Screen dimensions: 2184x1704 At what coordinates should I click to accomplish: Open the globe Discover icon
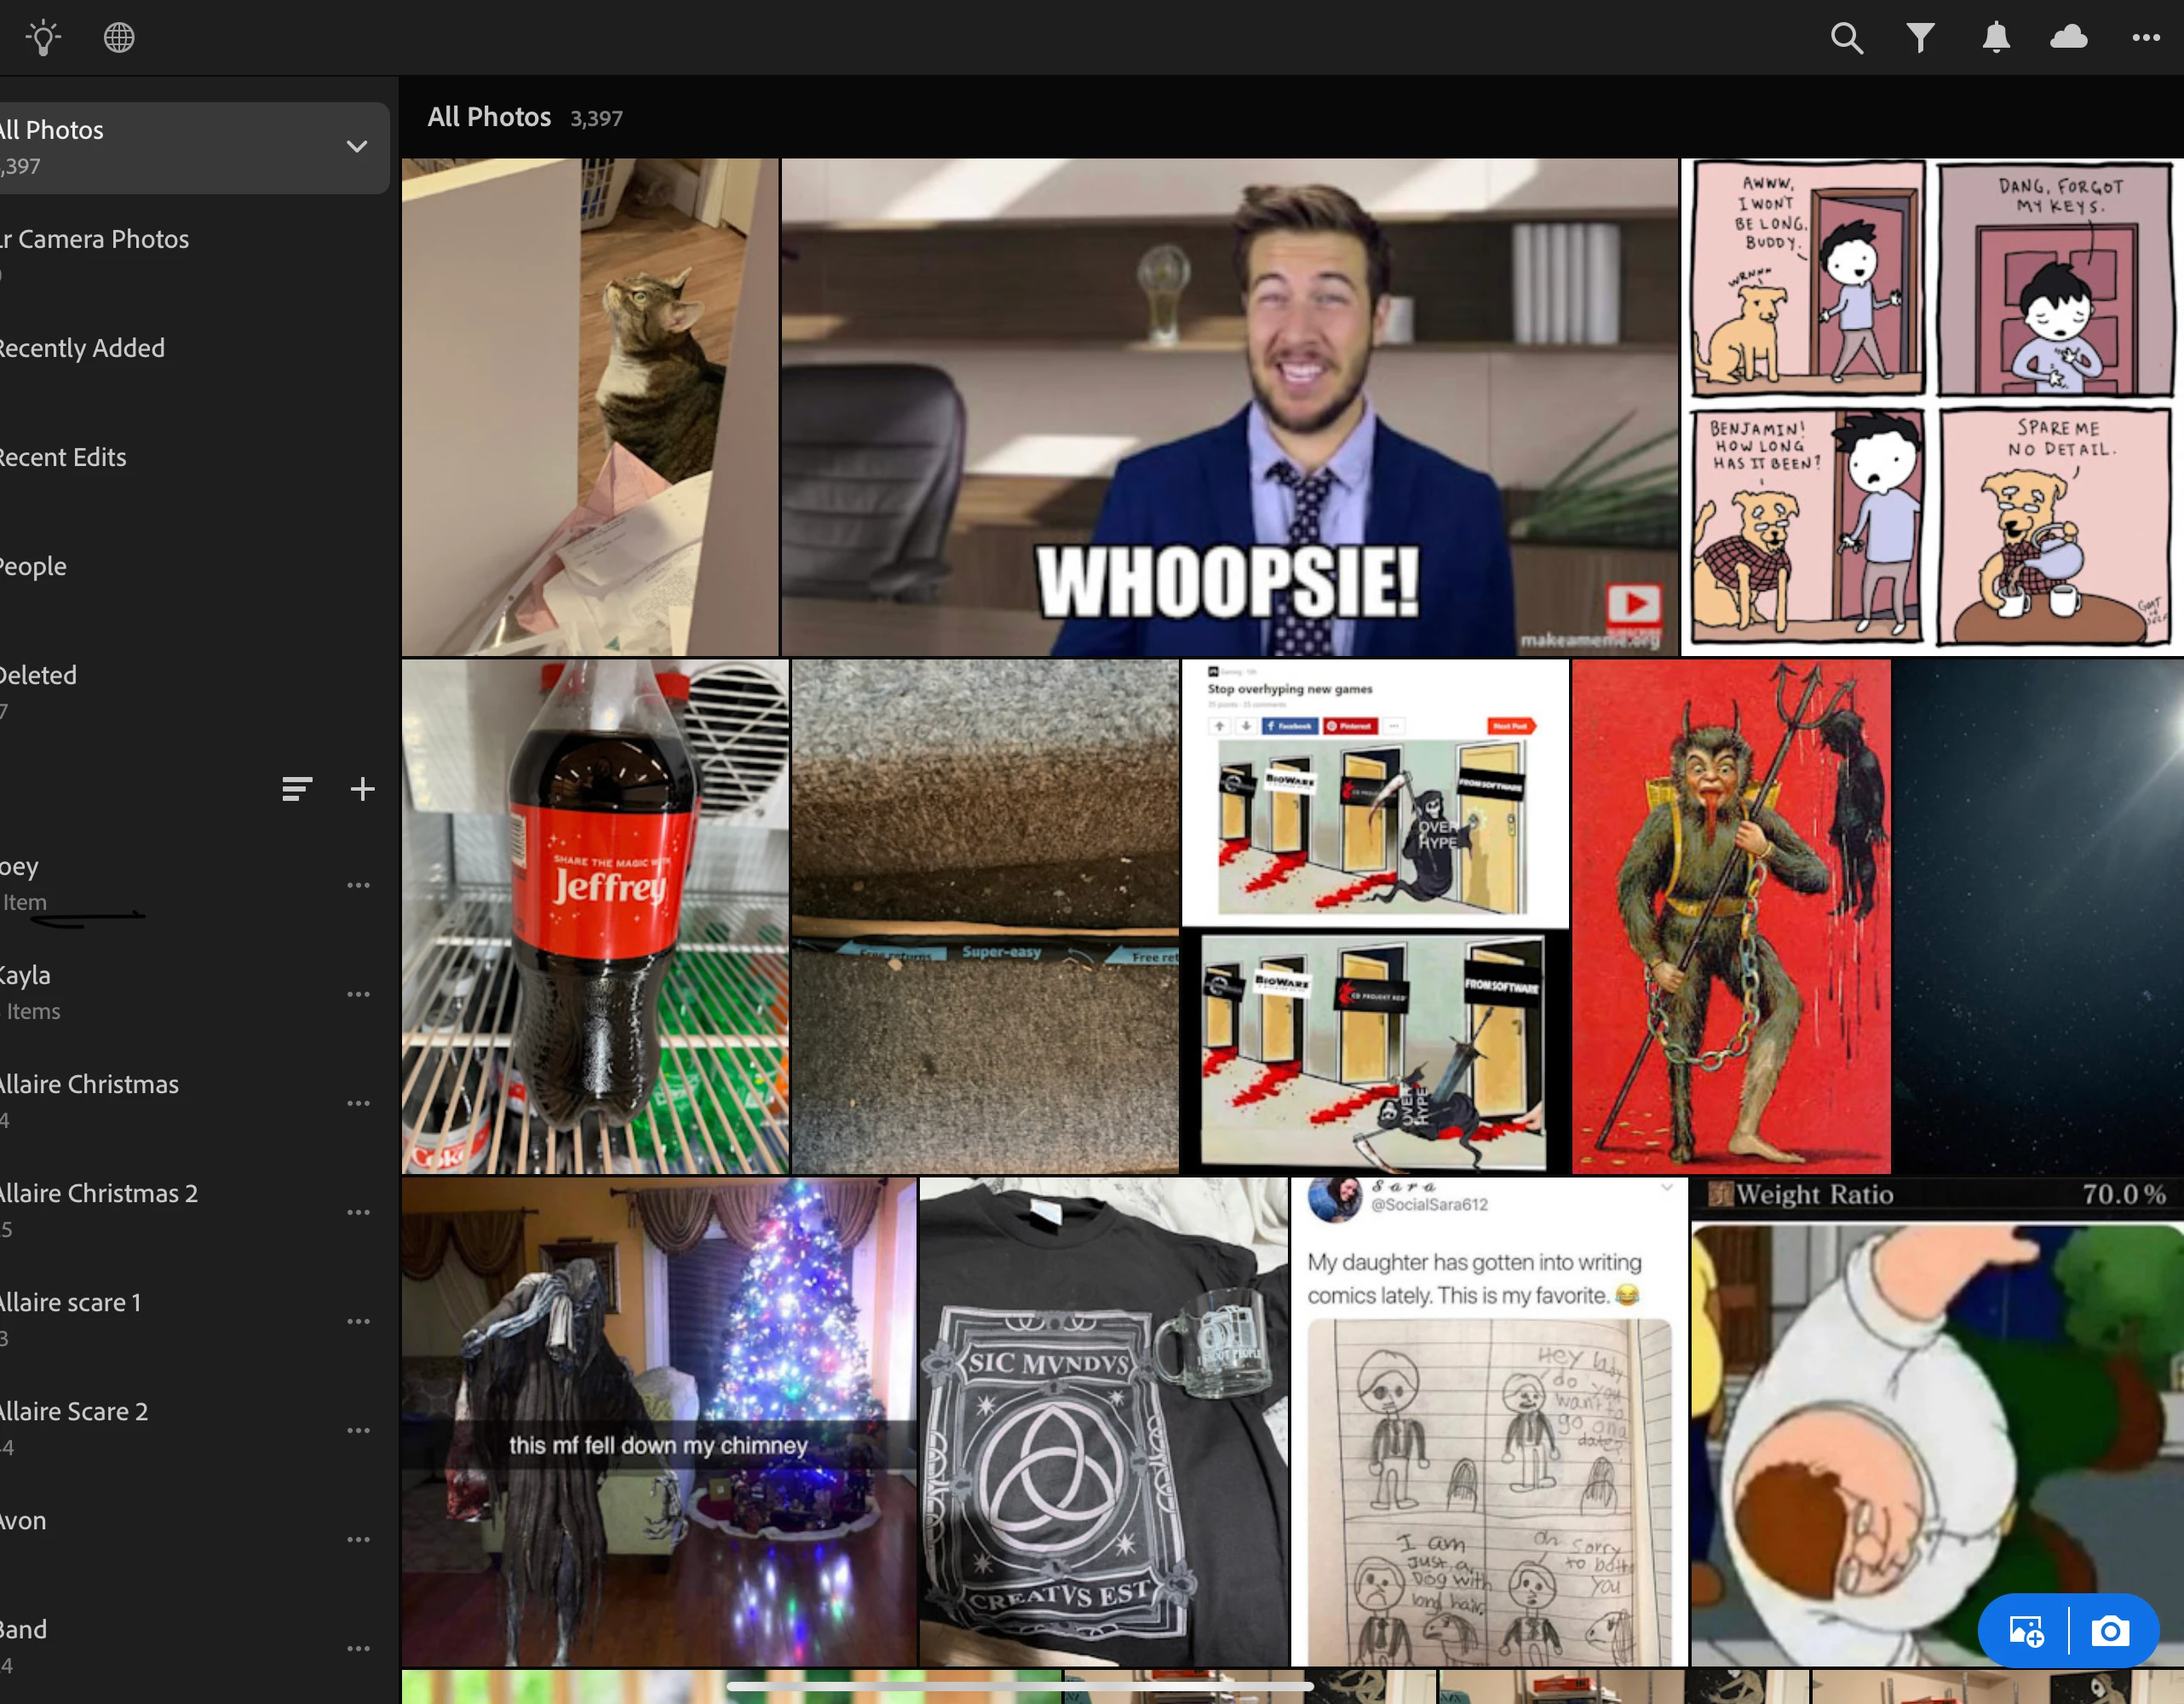(119, 38)
